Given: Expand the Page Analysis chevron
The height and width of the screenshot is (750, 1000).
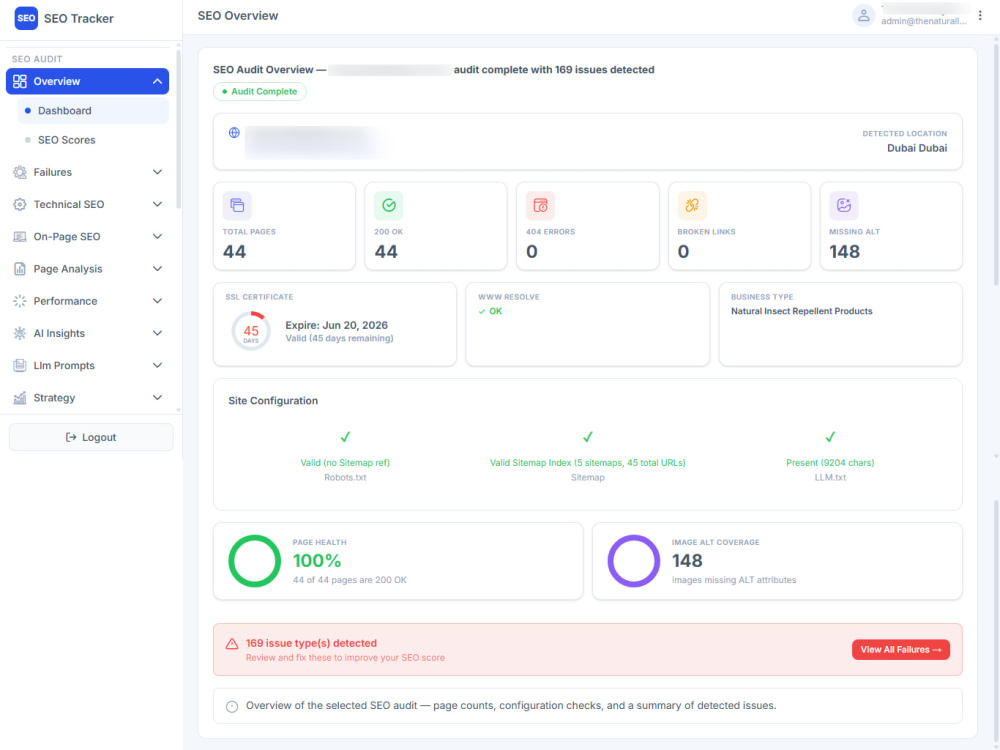Looking at the screenshot, I should [x=158, y=268].
